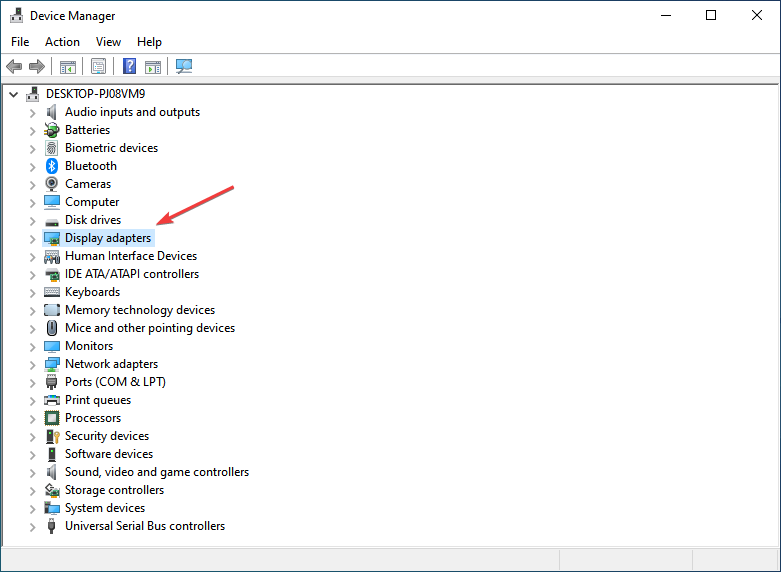781x572 pixels.
Task: Click the Security devices key icon
Action: coord(52,436)
